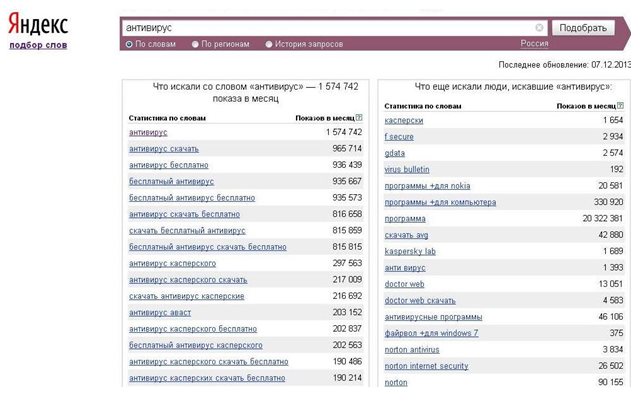Select the История запросов radio button
The width and height of the screenshot is (640, 402).
[x=269, y=44]
